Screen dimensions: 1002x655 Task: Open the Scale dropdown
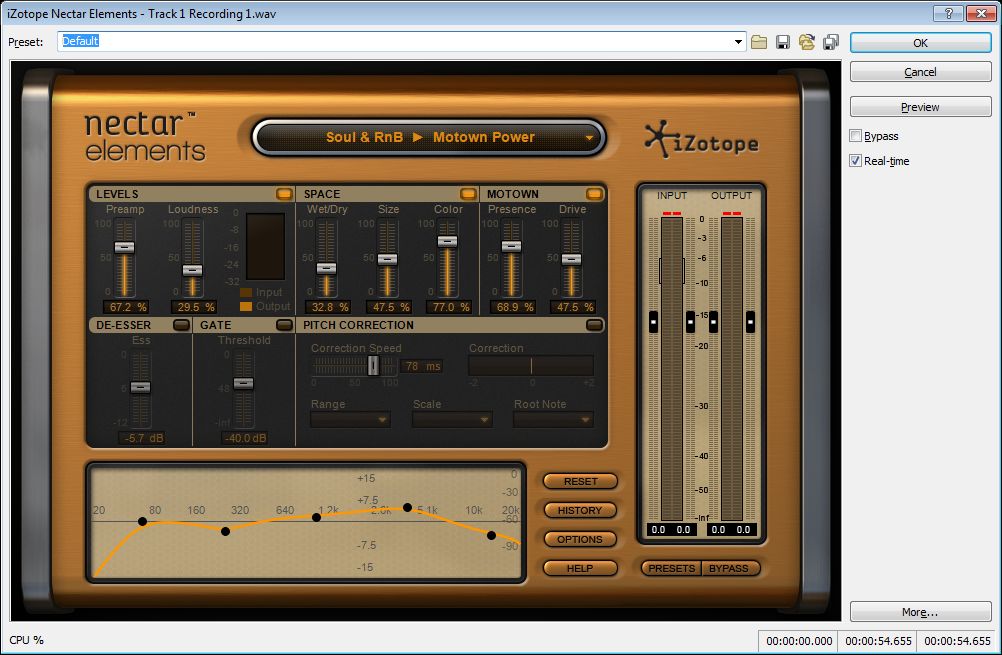452,420
